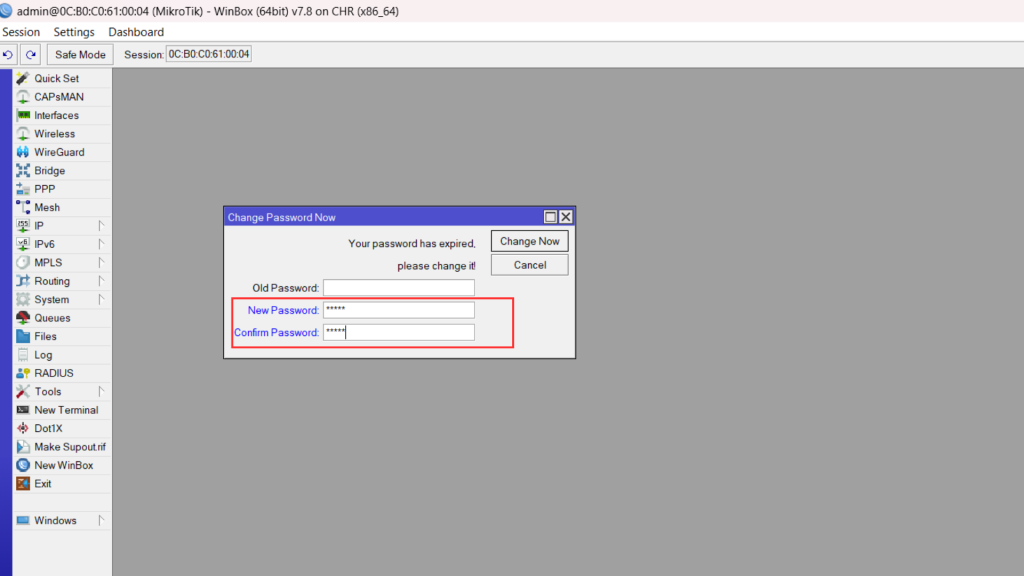Open the Session menu
The width and height of the screenshot is (1024, 576).
[x=21, y=32]
